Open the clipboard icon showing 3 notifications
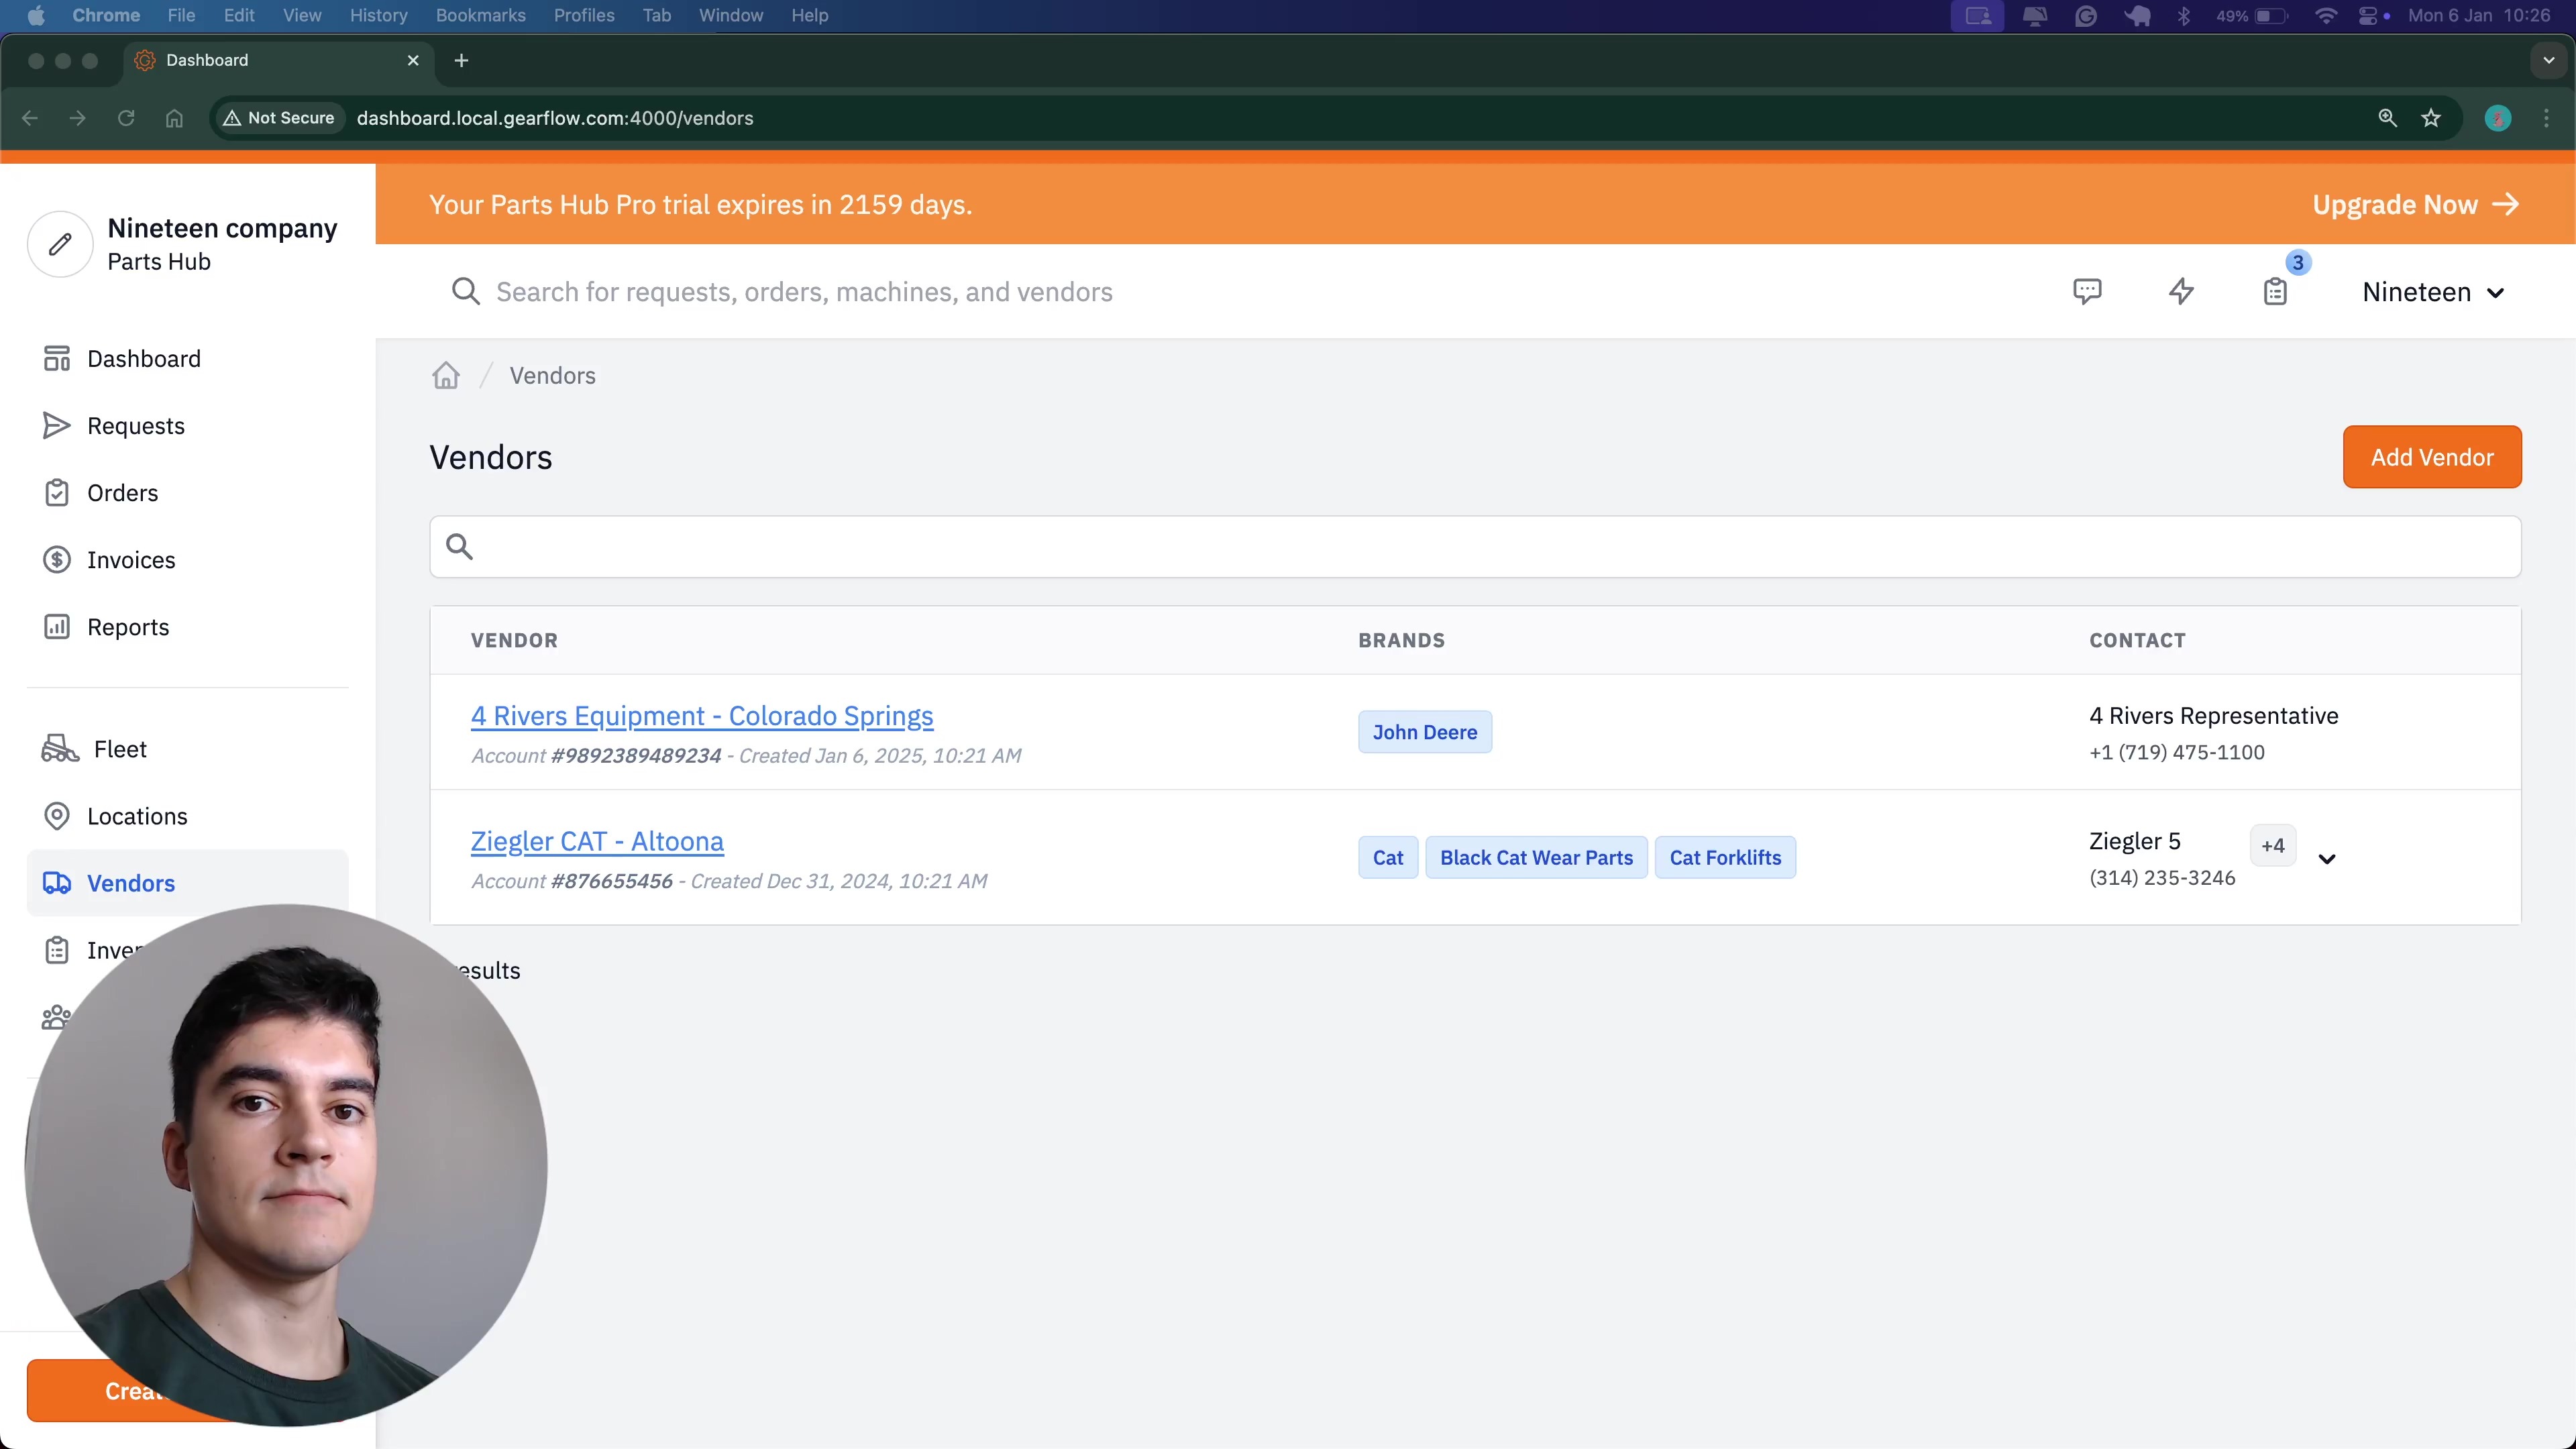Viewport: 2576px width, 1449px height. 2276,291
